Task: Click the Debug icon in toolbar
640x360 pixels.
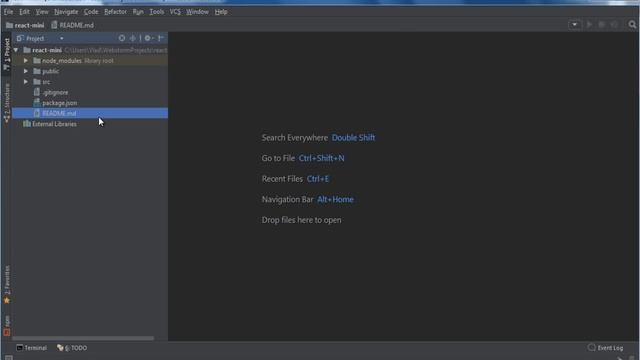Action: (x=601, y=25)
